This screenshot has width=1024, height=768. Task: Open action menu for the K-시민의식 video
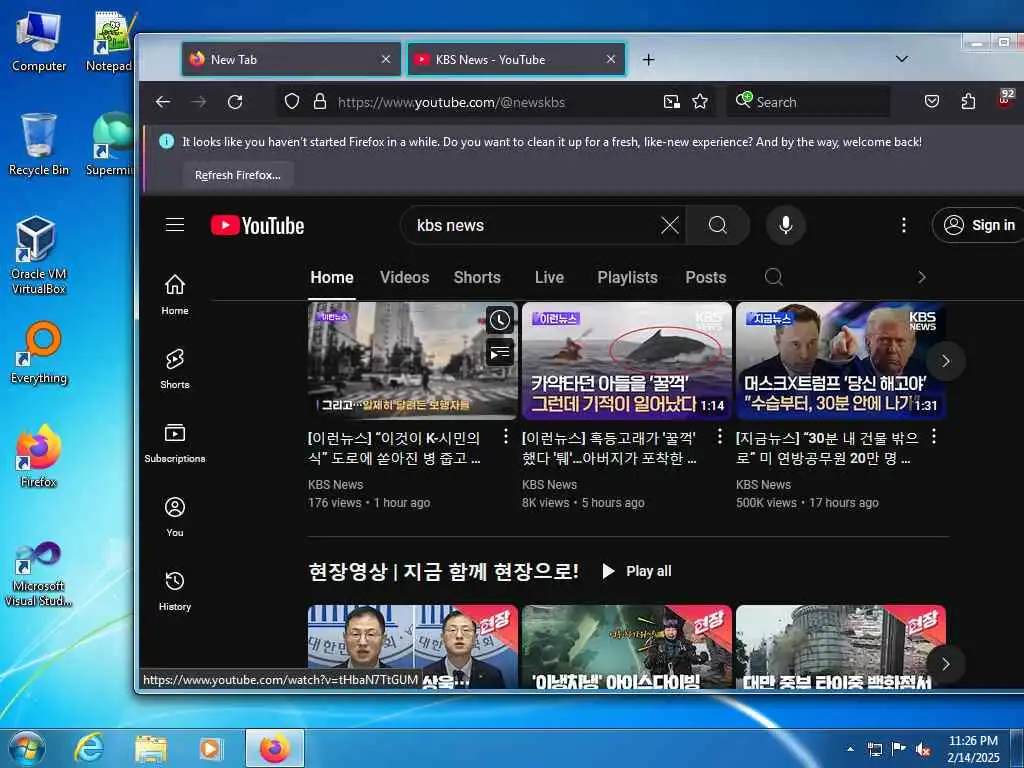pyautogui.click(x=506, y=436)
